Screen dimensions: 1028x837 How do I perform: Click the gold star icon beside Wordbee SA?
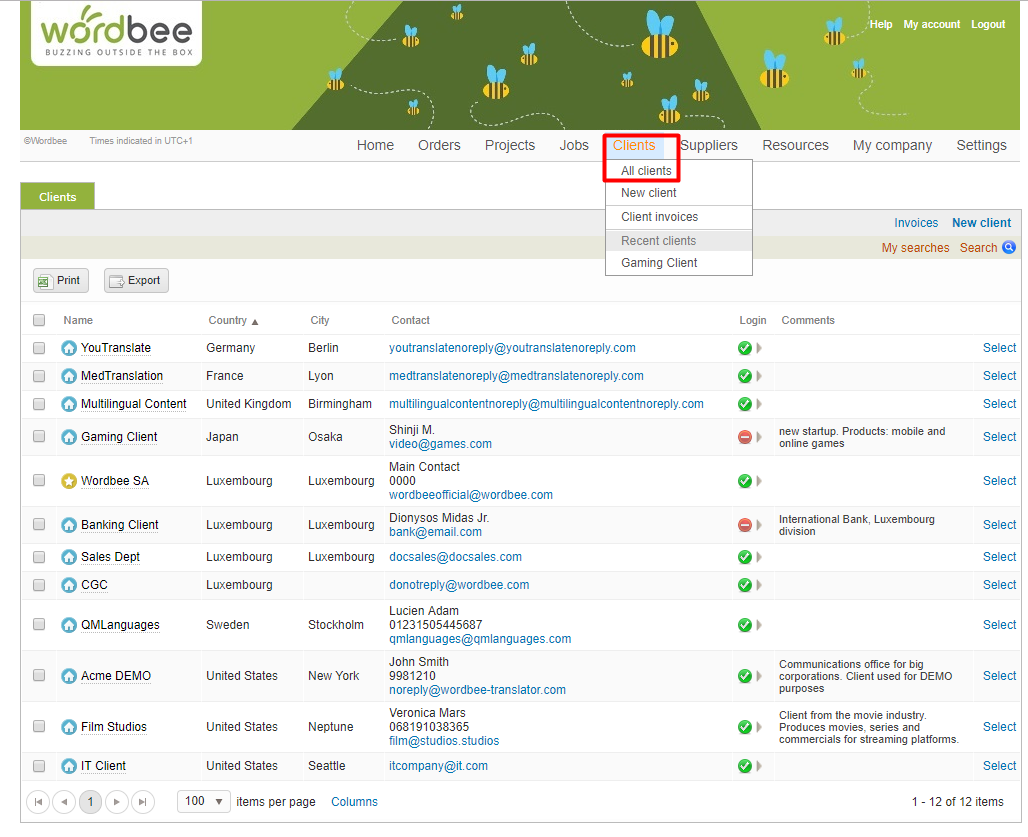coord(69,481)
